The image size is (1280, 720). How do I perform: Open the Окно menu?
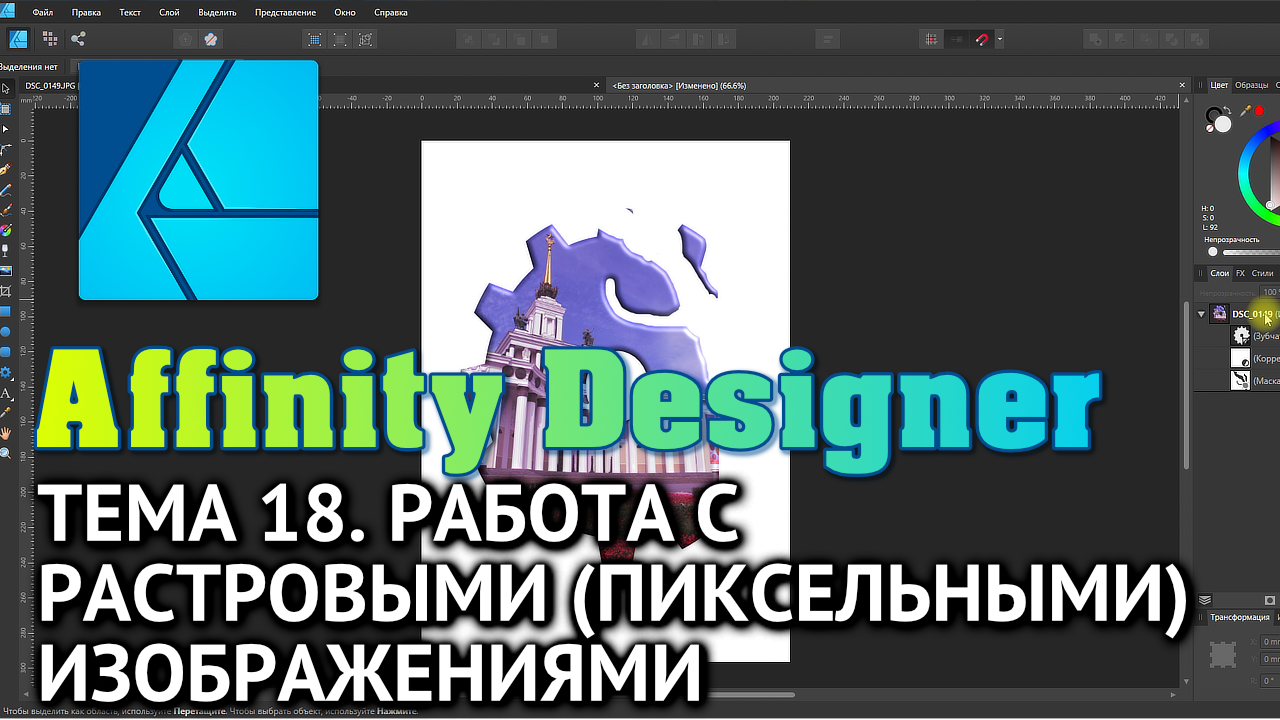coord(345,13)
